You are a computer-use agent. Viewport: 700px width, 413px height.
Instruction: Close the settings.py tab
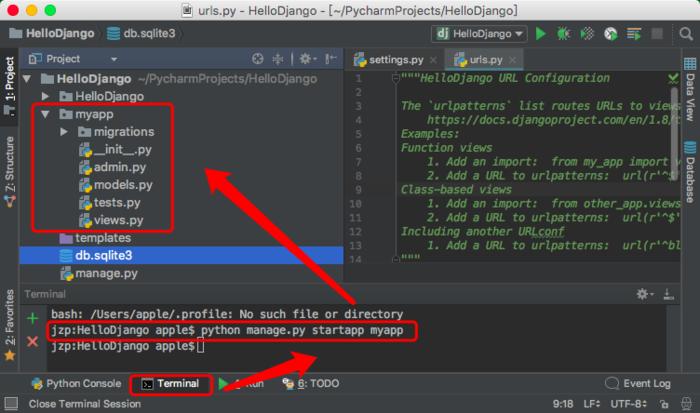433,59
